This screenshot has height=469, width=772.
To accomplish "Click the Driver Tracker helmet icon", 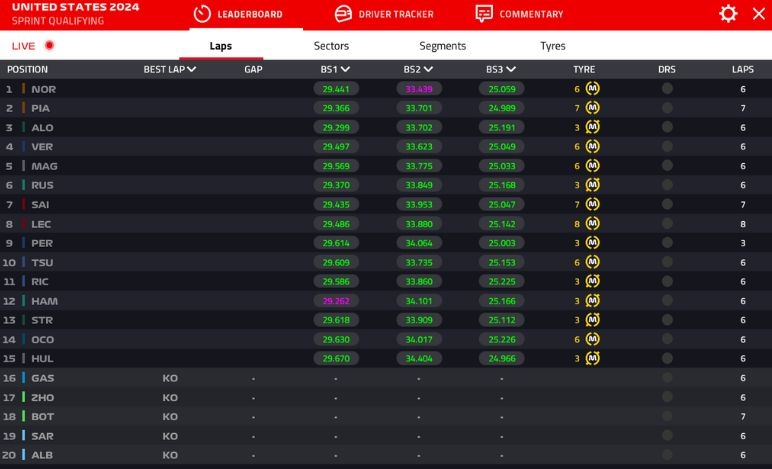I will [x=343, y=14].
